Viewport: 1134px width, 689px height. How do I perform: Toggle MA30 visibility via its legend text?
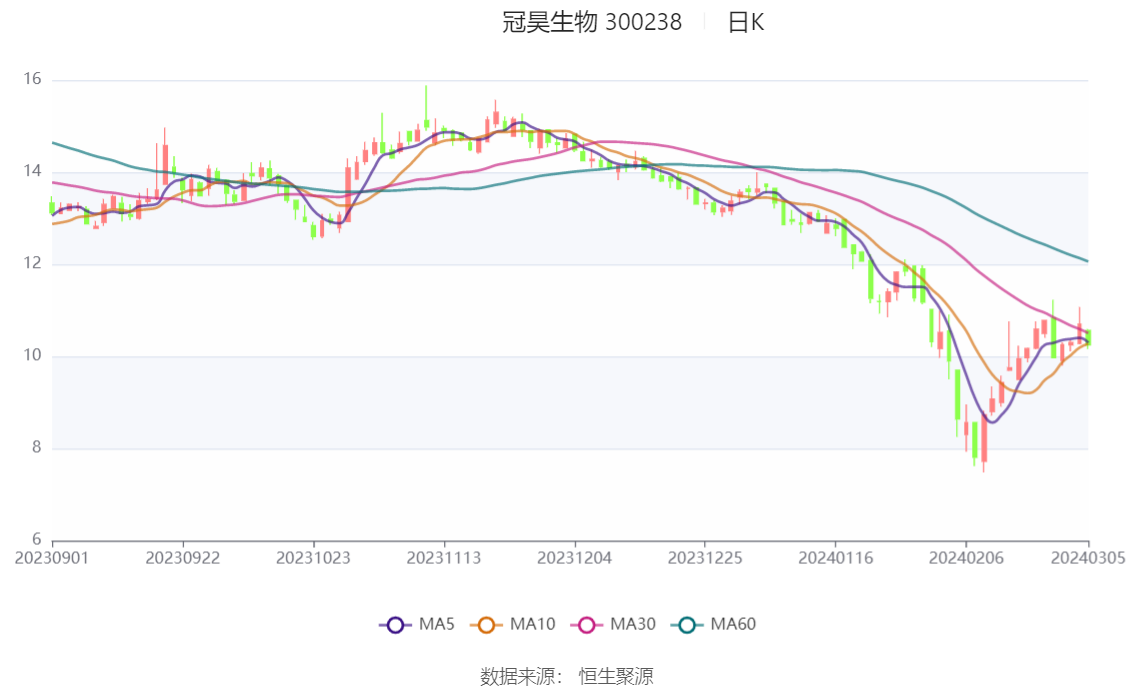(x=633, y=625)
